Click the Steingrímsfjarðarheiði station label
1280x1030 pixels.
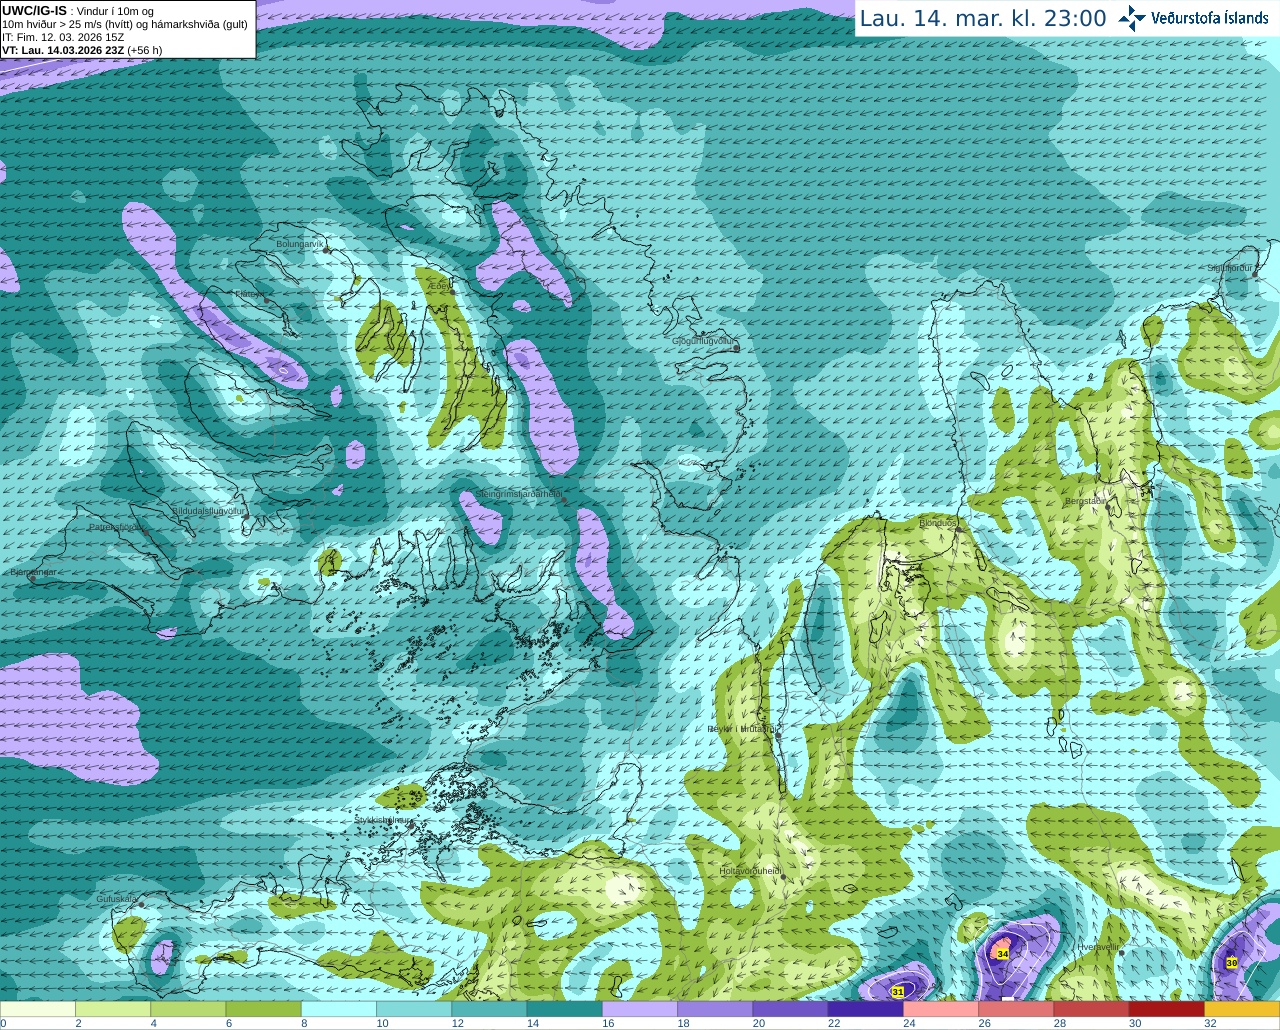click(518, 494)
